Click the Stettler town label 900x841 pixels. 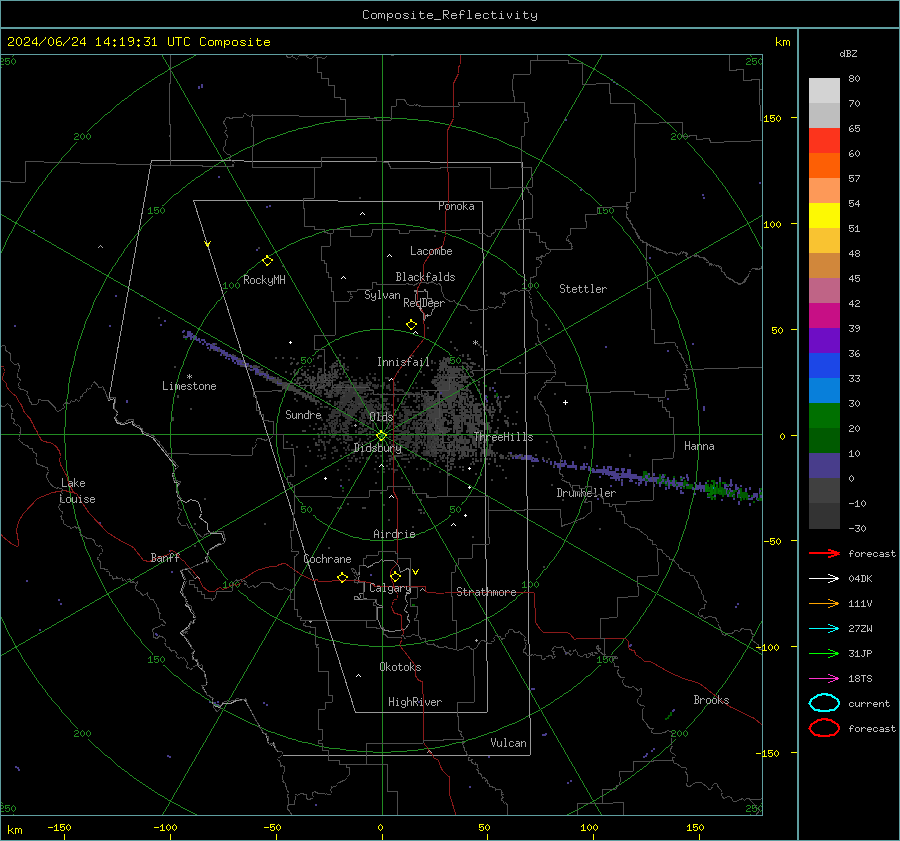coord(583,289)
